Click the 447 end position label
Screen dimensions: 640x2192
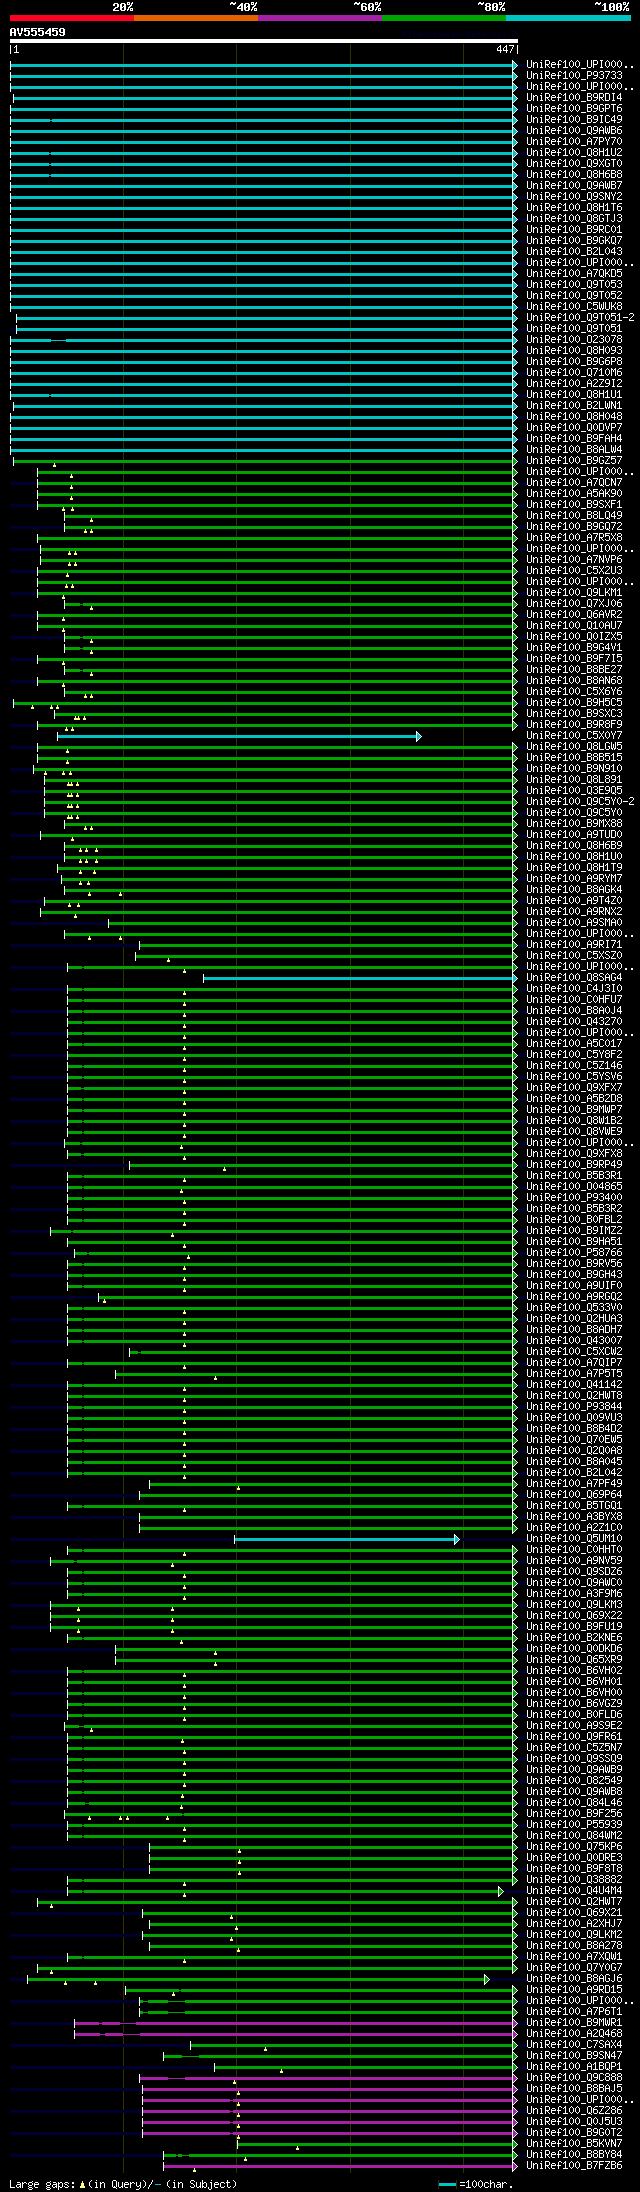(x=505, y=49)
